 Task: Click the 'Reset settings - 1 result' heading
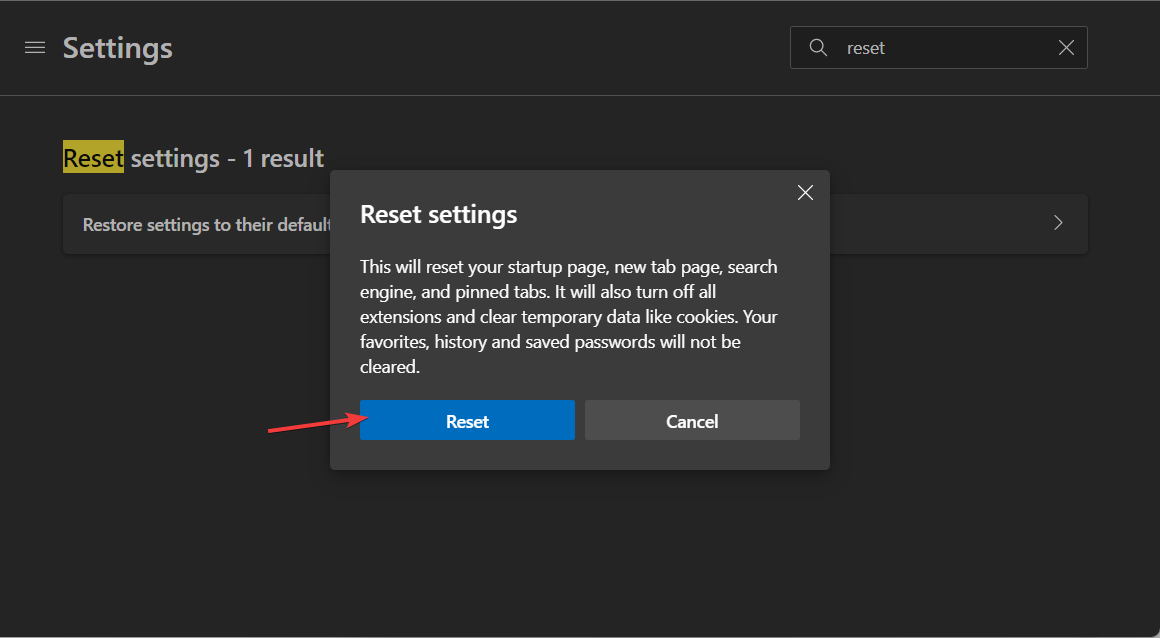193,158
